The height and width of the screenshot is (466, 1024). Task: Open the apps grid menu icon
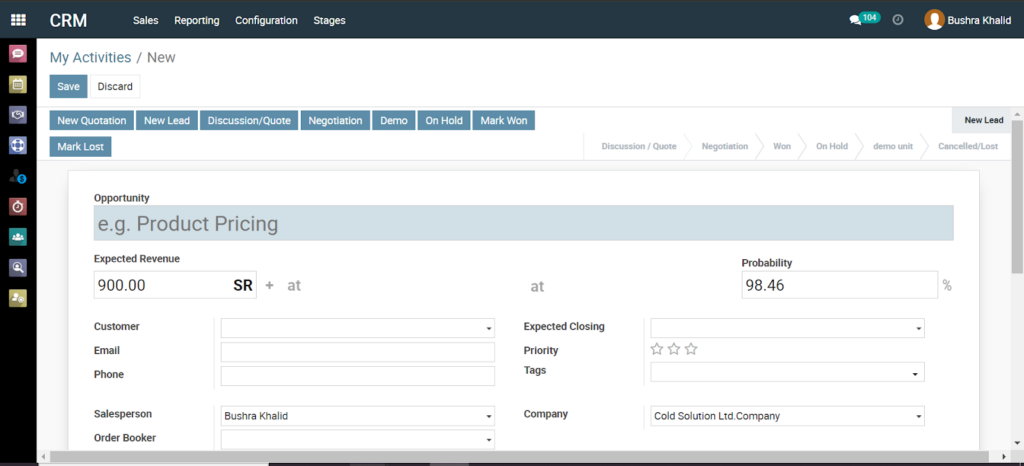(x=18, y=20)
